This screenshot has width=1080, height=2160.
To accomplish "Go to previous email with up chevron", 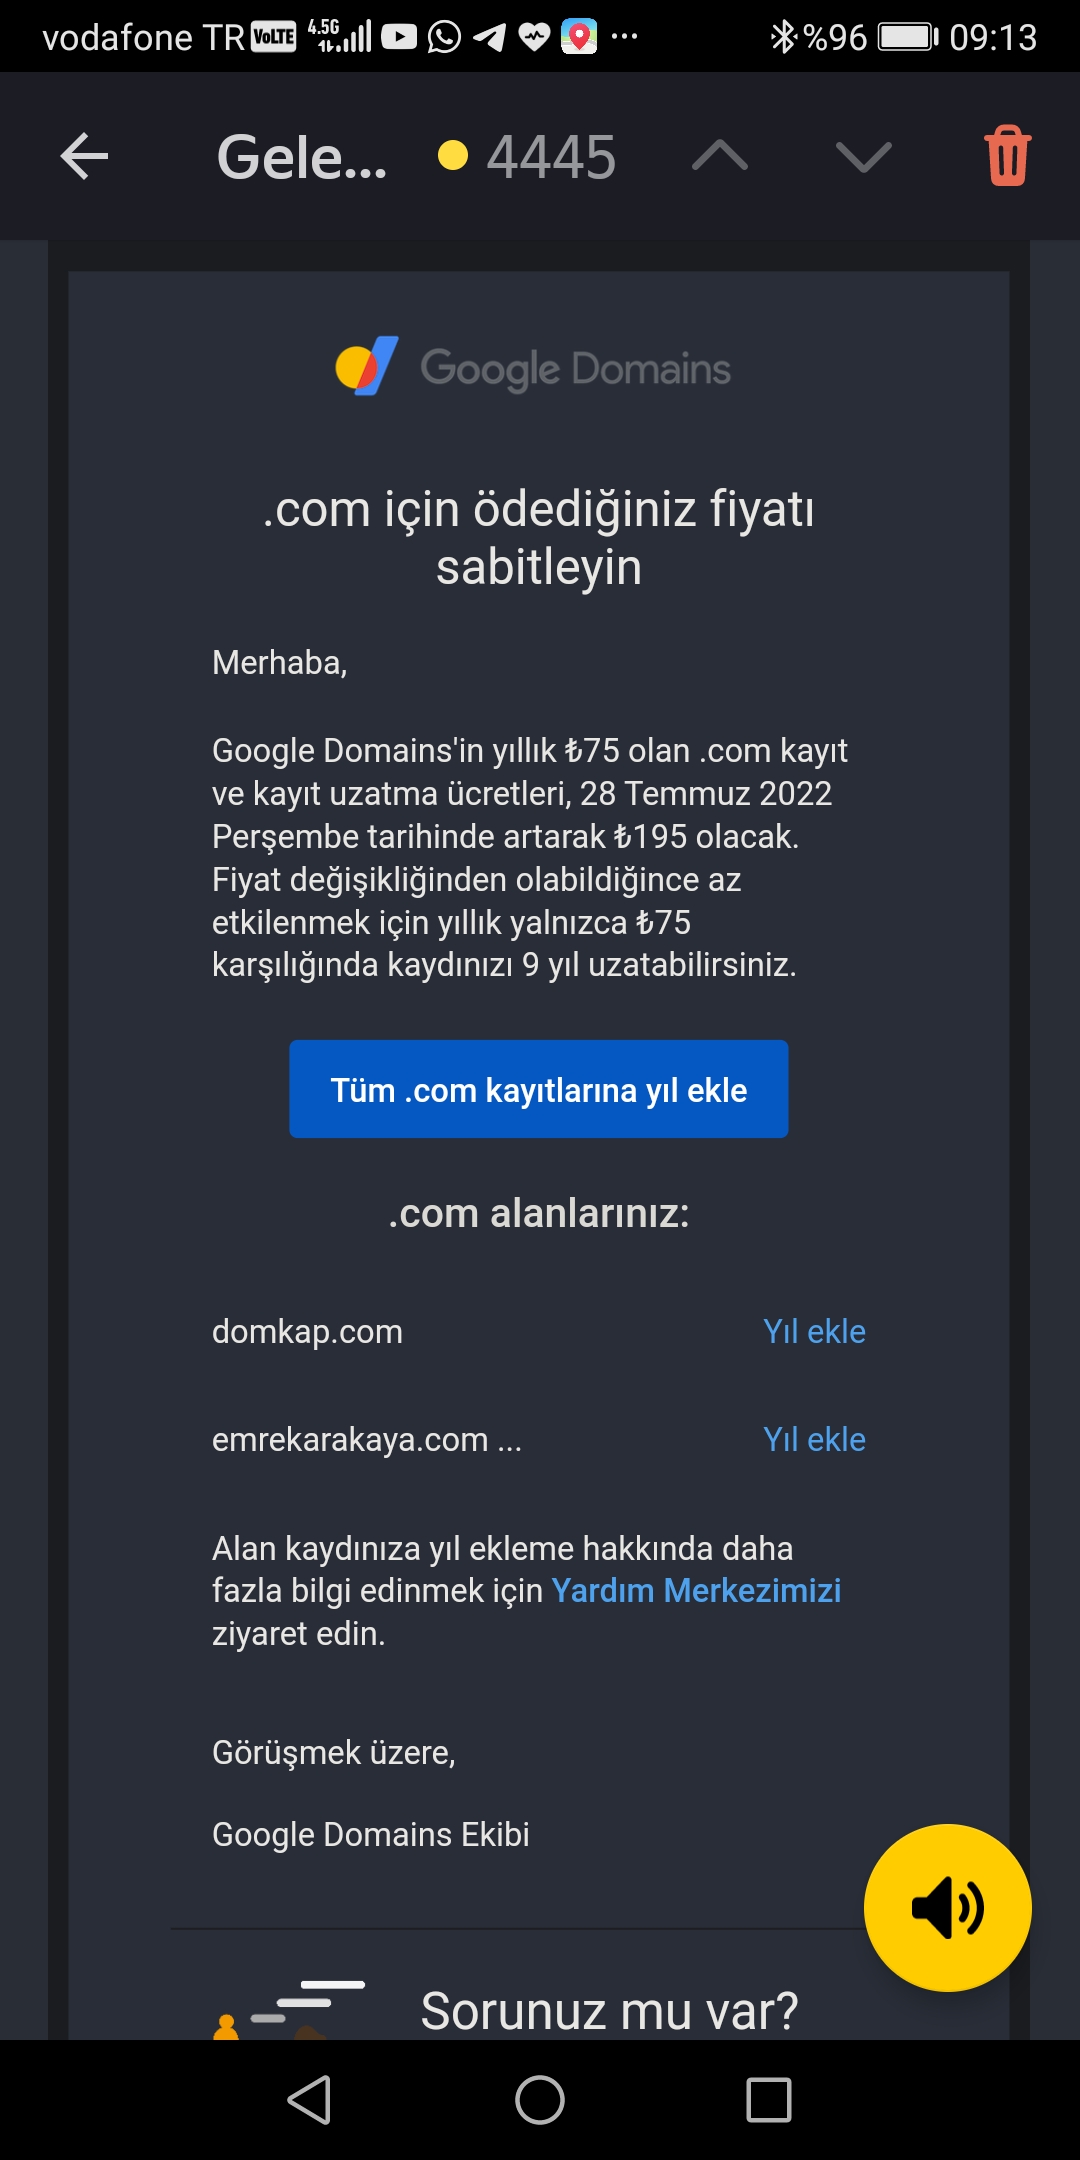I will [720, 156].
